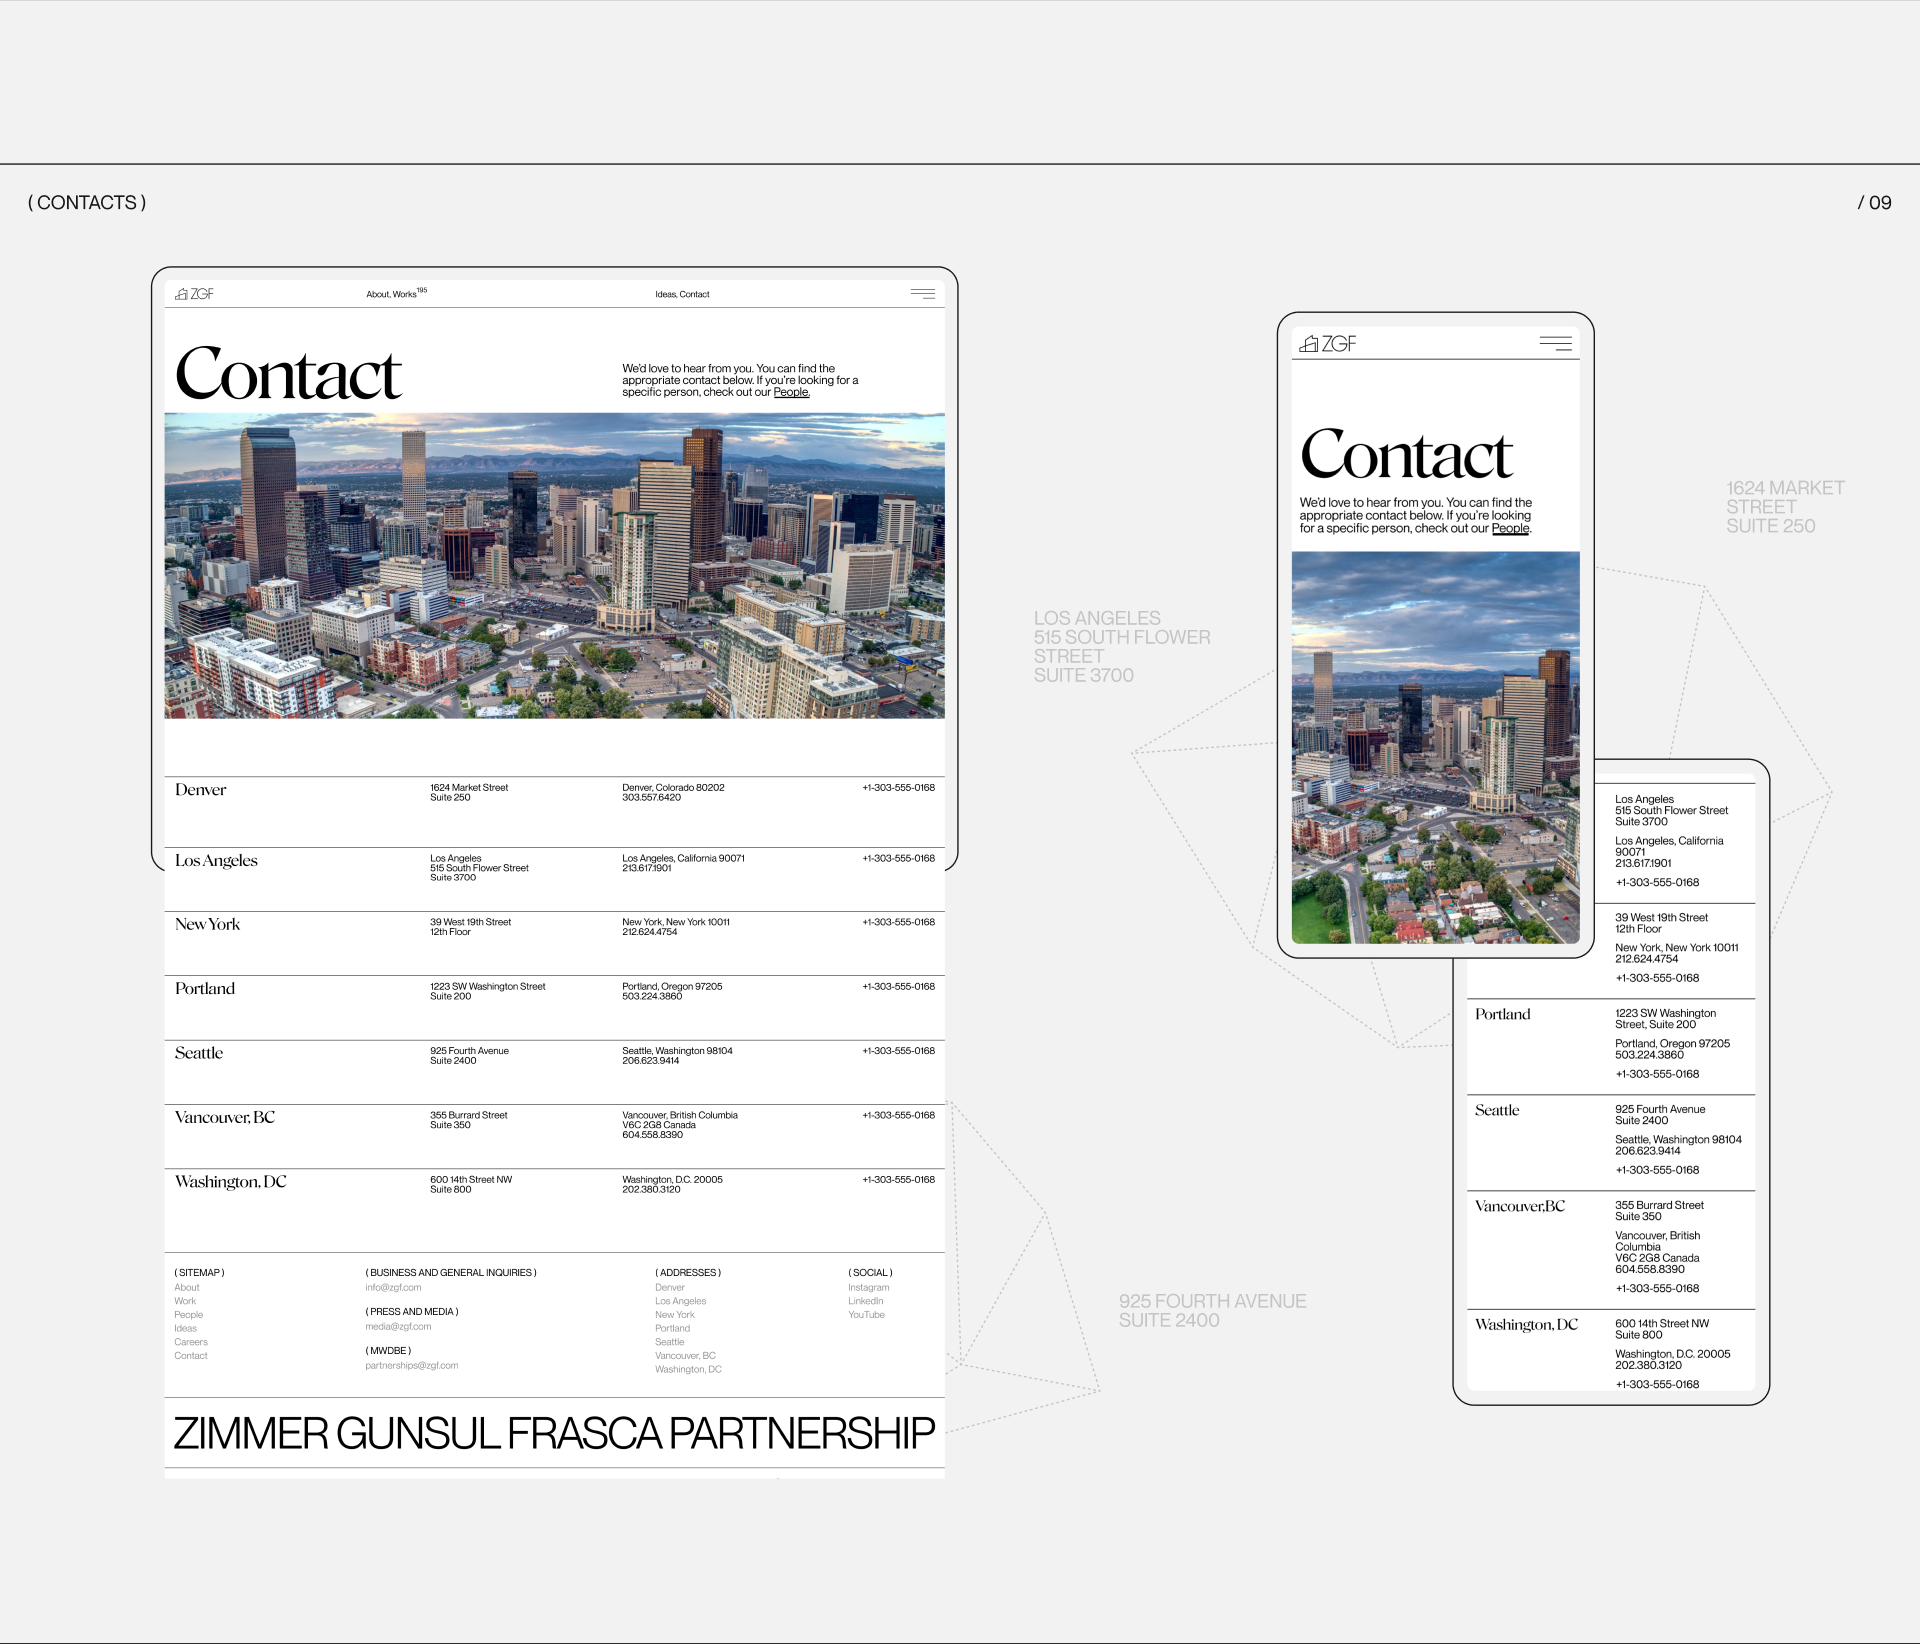This screenshot has height=1644, width=1920.
Task: Open 'Ideas, Contact' in desktop navigation
Action: point(682,294)
